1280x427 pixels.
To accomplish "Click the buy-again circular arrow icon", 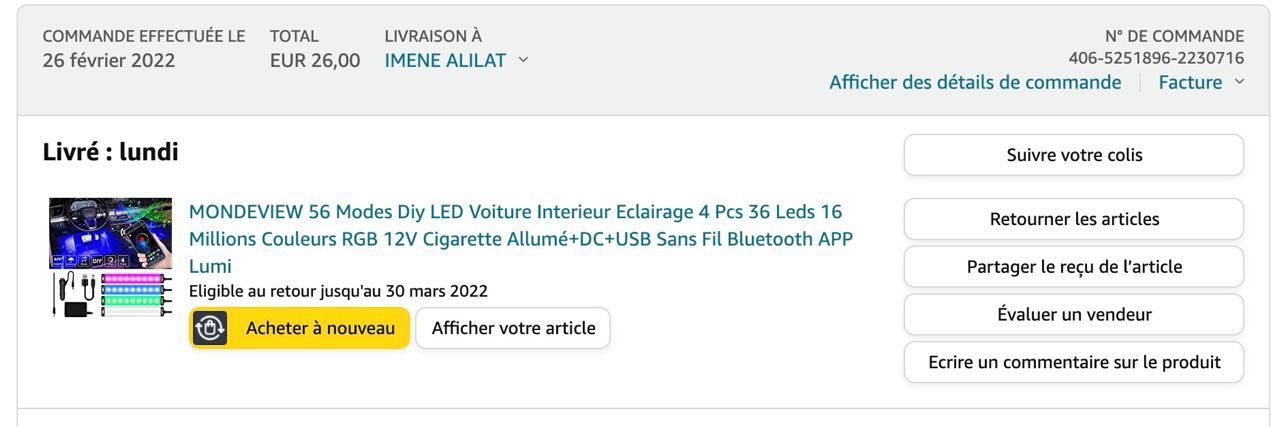I will (x=210, y=328).
